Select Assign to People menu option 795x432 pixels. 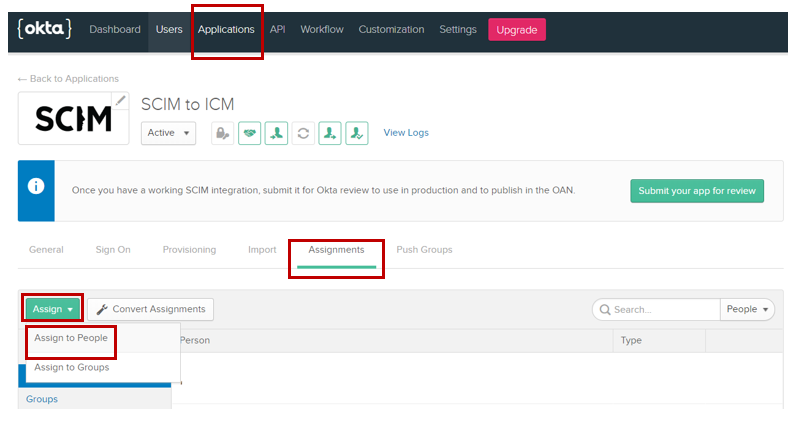(71, 338)
